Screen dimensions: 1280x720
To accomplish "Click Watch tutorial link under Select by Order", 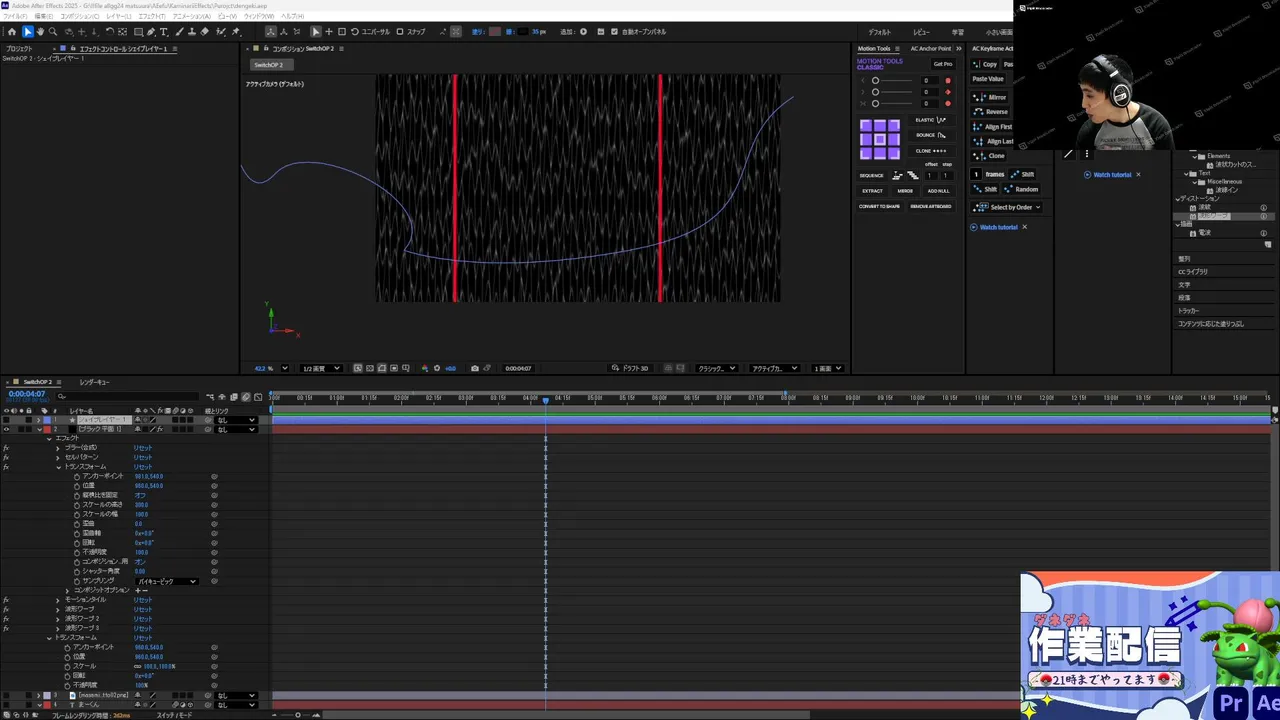I will [x=999, y=227].
